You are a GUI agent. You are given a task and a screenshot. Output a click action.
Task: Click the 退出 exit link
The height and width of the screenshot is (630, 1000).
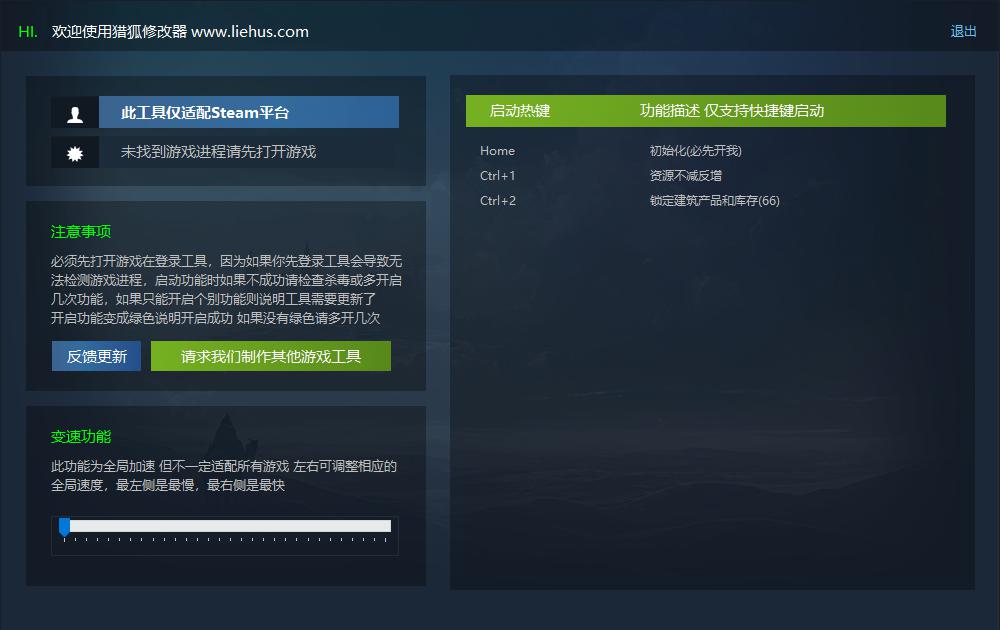(963, 31)
